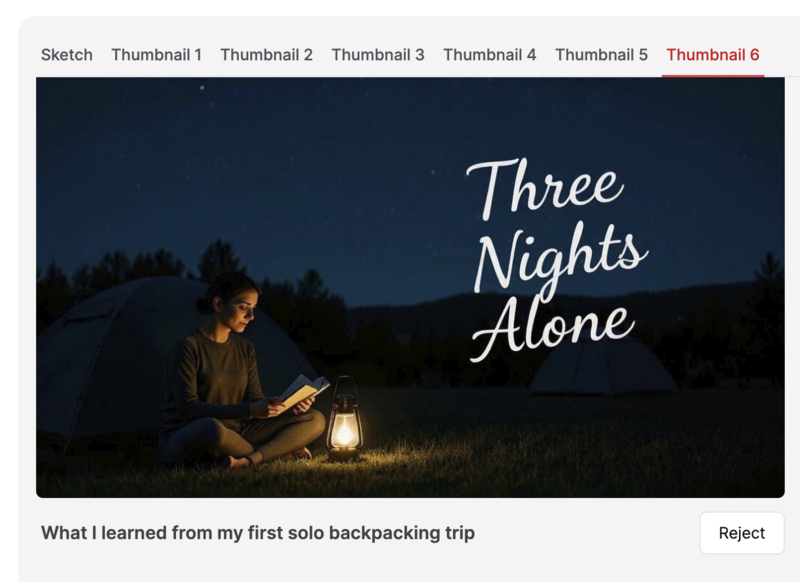Click the "What I learned" headline text
Viewport: 800px width, 582px height.
pyautogui.click(x=258, y=533)
